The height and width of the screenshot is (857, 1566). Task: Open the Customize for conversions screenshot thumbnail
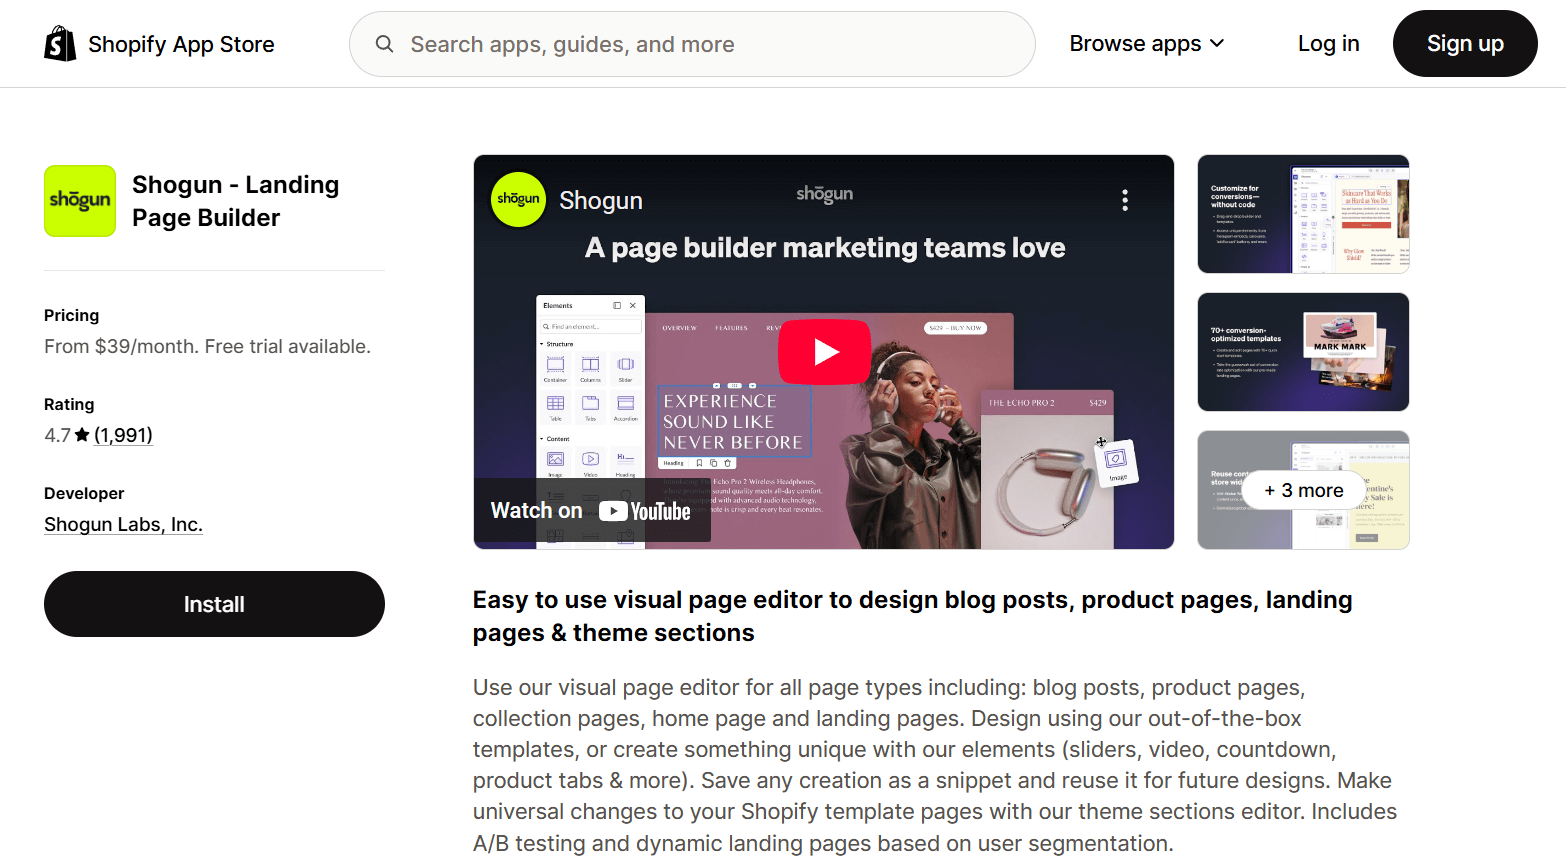tap(1303, 214)
